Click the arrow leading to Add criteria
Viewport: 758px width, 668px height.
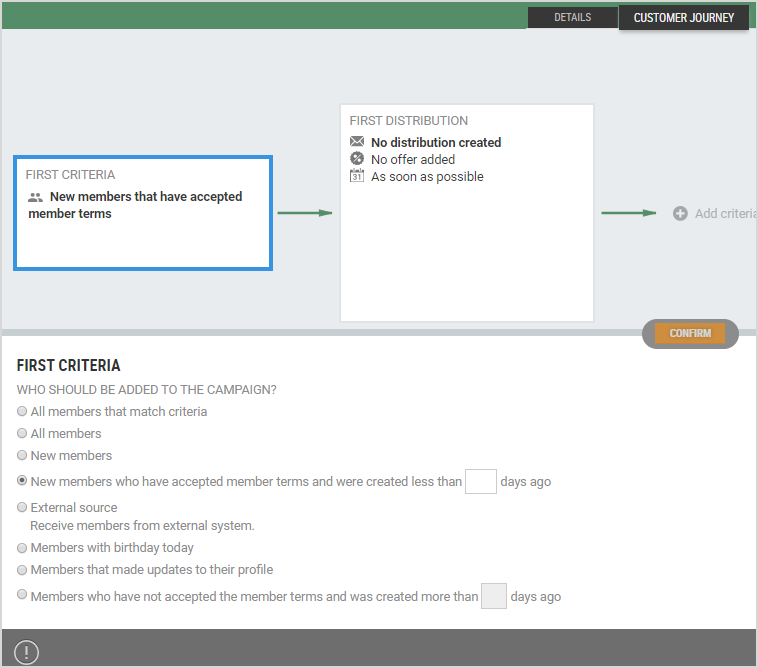pos(628,212)
